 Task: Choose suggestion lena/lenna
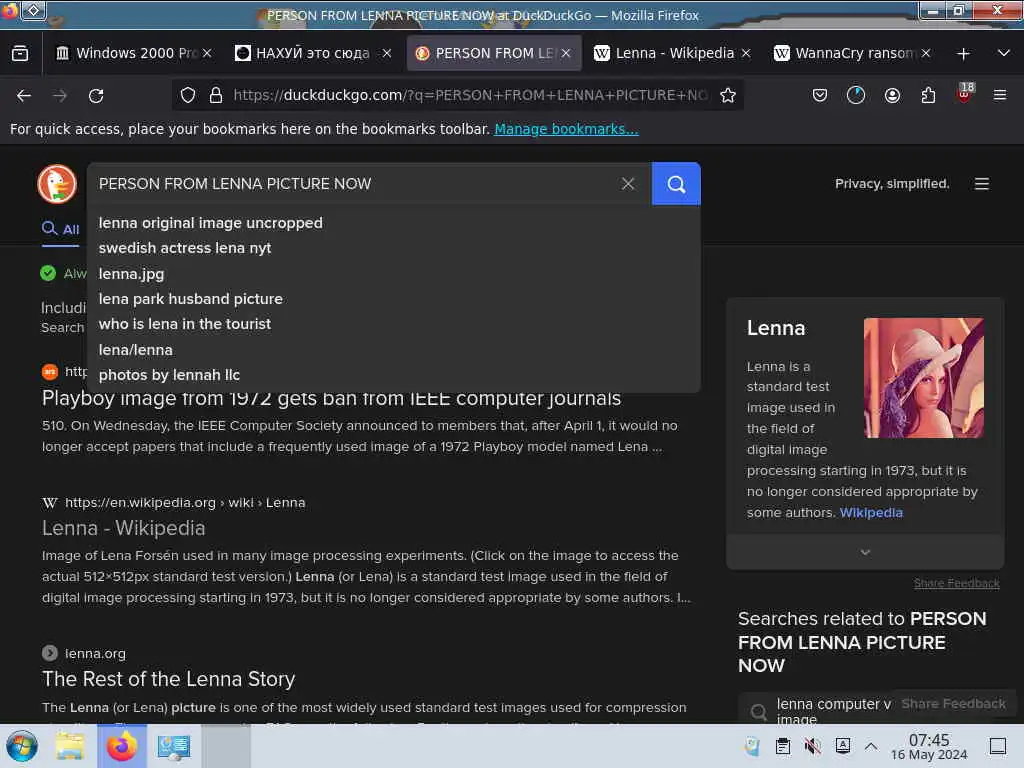pyautogui.click(x=136, y=350)
